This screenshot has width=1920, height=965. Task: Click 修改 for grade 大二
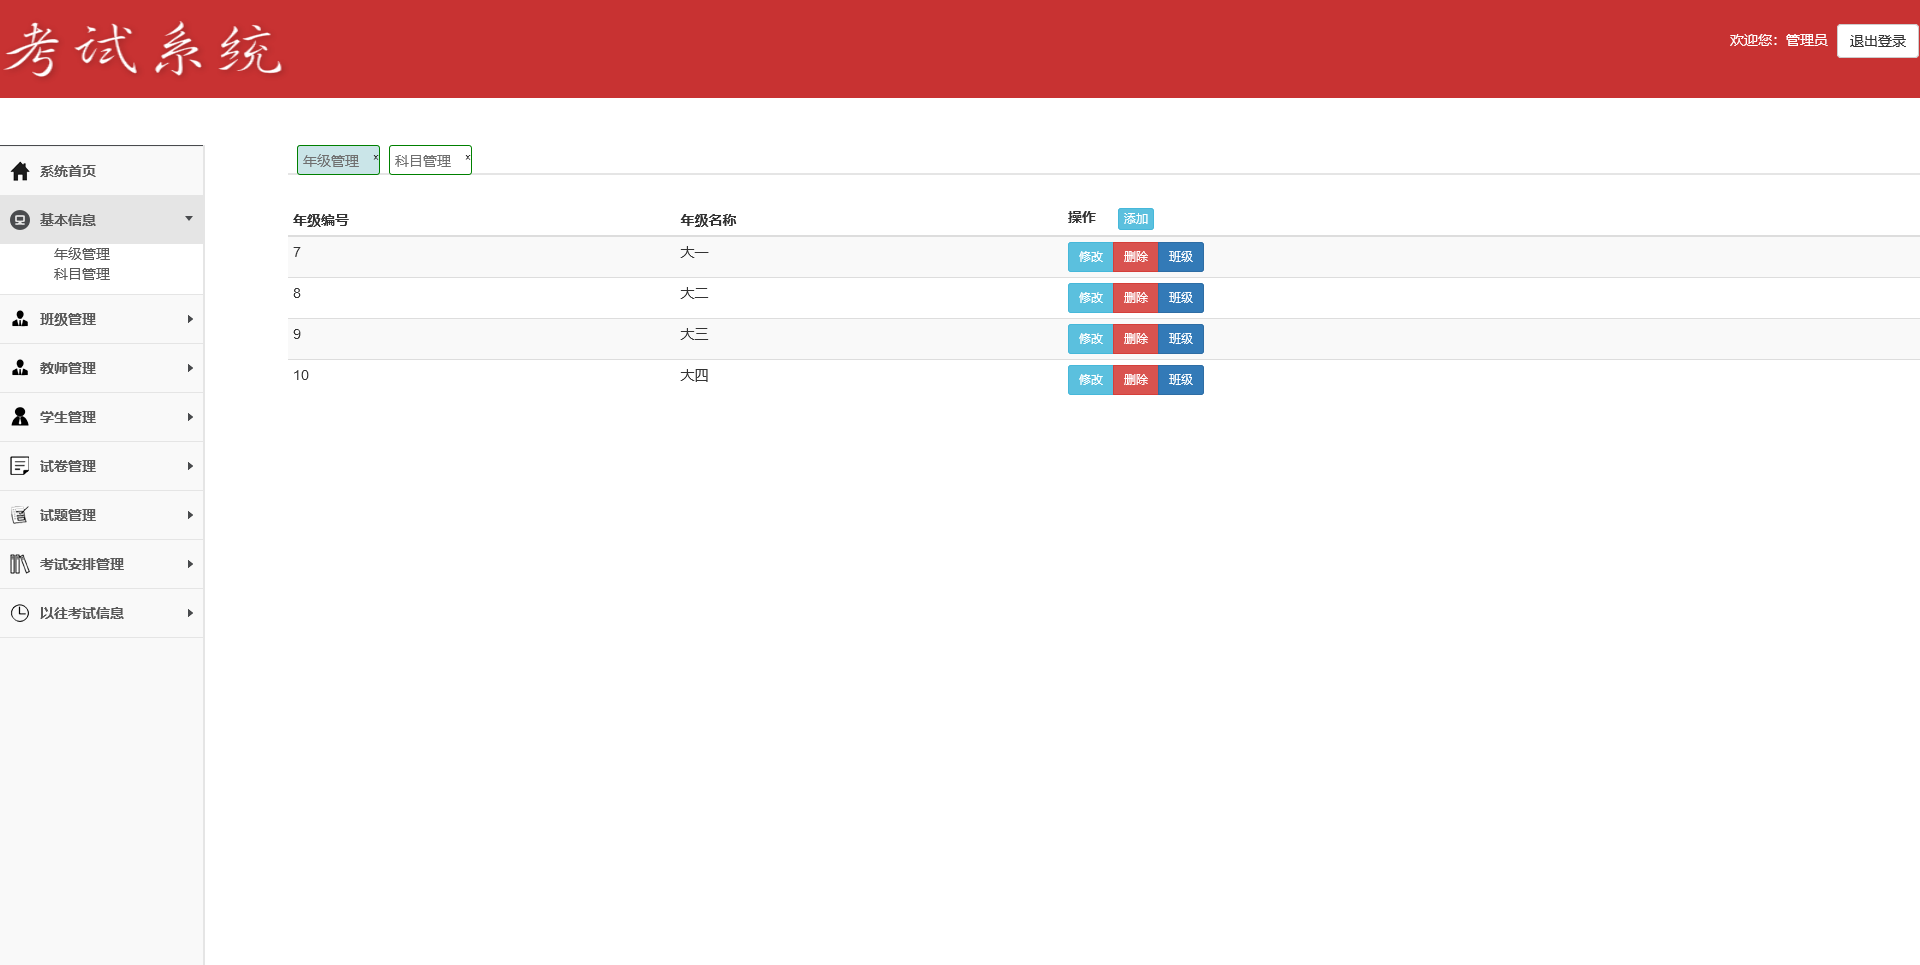coord(1090,298)
